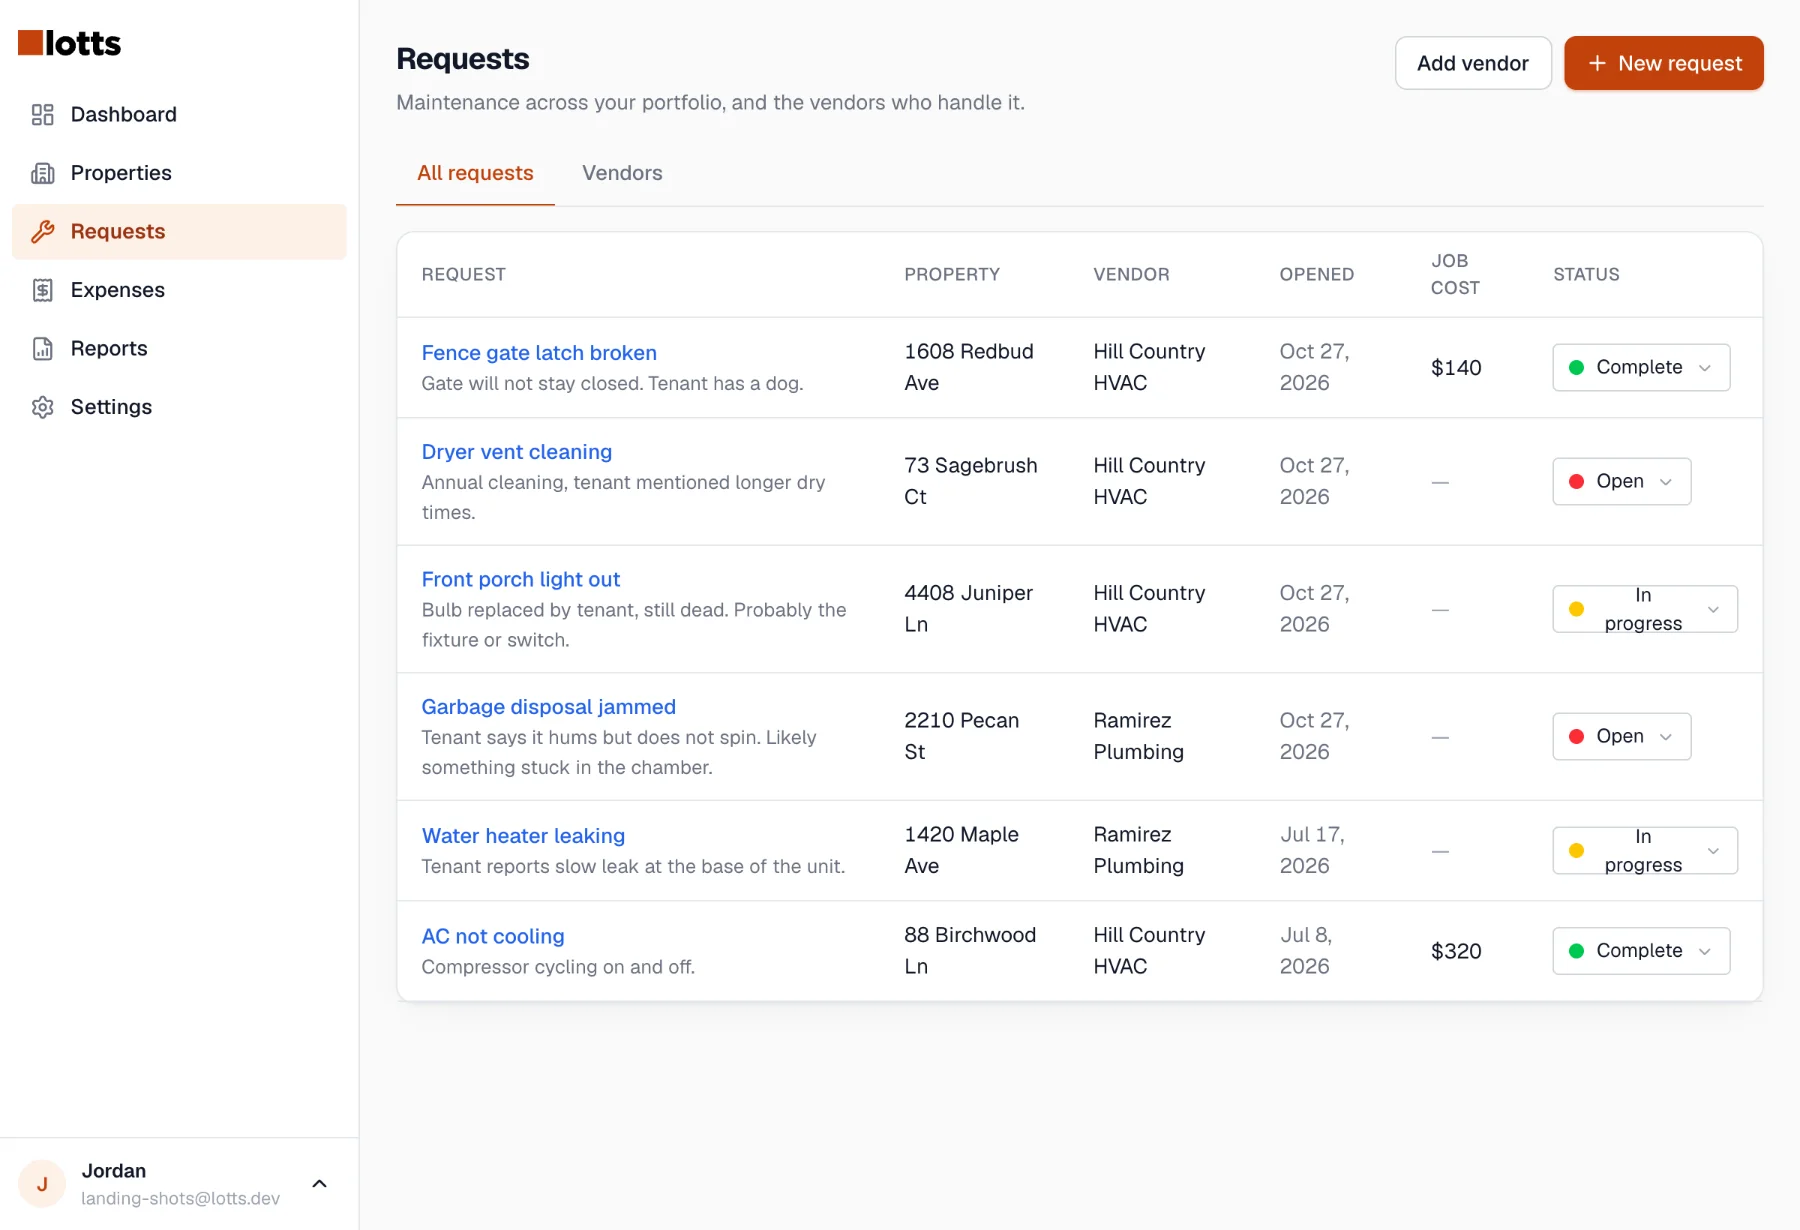Click the Expenses receipt icon
Screen dimensions: 1800x1230
click(42, 290)
